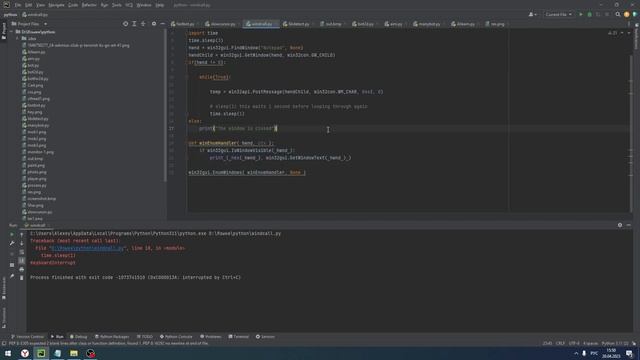This screenshot has height=360, width=640.
Task: Open the TODO tool window
Action: click(145, 337)
